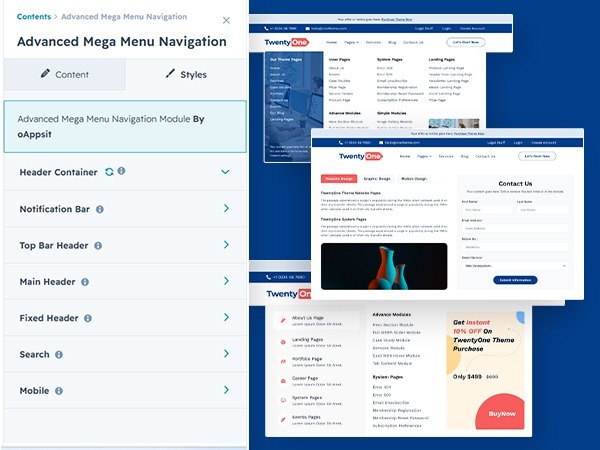The image size is (600, 450).
Task: Select the Main Header label
Action: tap(47, 282)
